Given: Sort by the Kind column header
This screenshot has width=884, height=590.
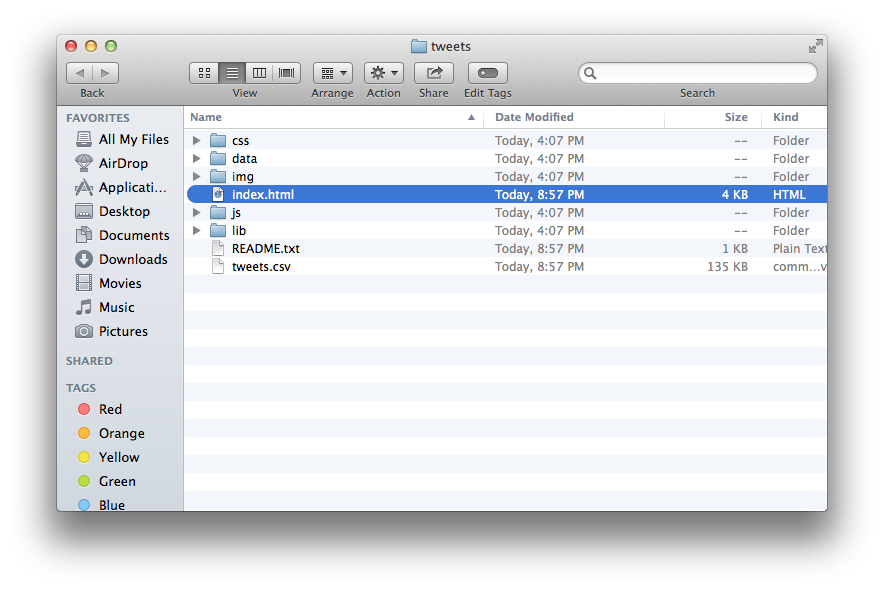Looking at the screenshot, I should click(x=795, y=117).
